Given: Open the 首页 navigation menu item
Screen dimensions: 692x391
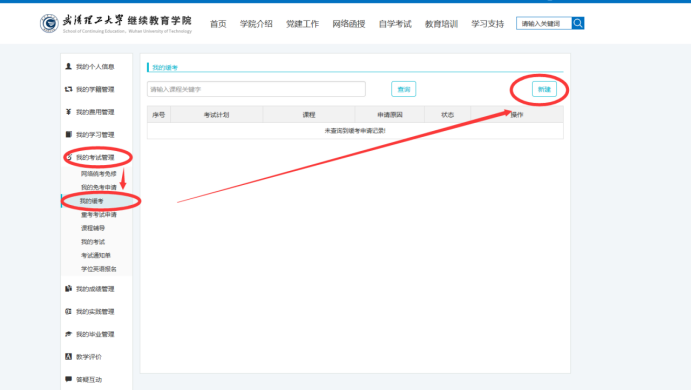Looking at the screenshot, I should (x=218, y=24).
